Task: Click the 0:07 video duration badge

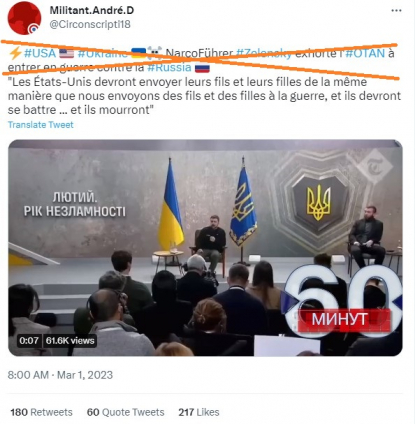Action: [29, 340]
